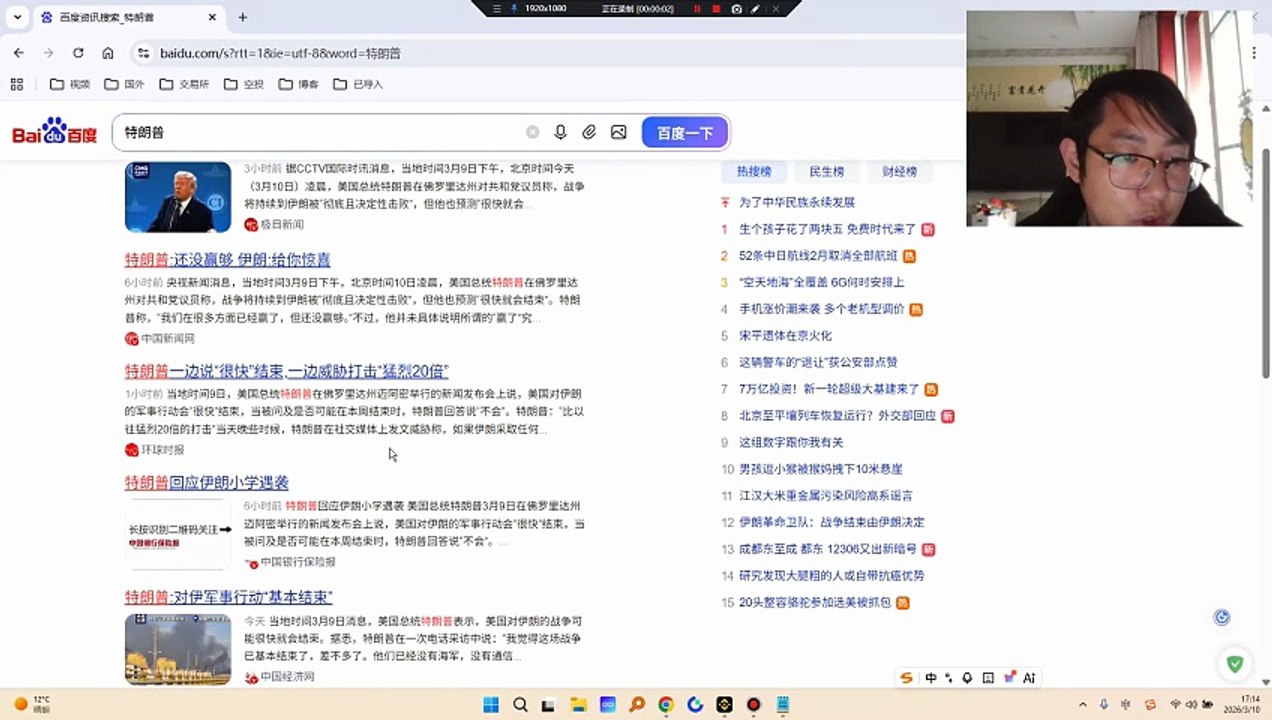Screen dimensions: 1272x720
Task: Open File Explorer from taskbar
Action: (578, 705)
